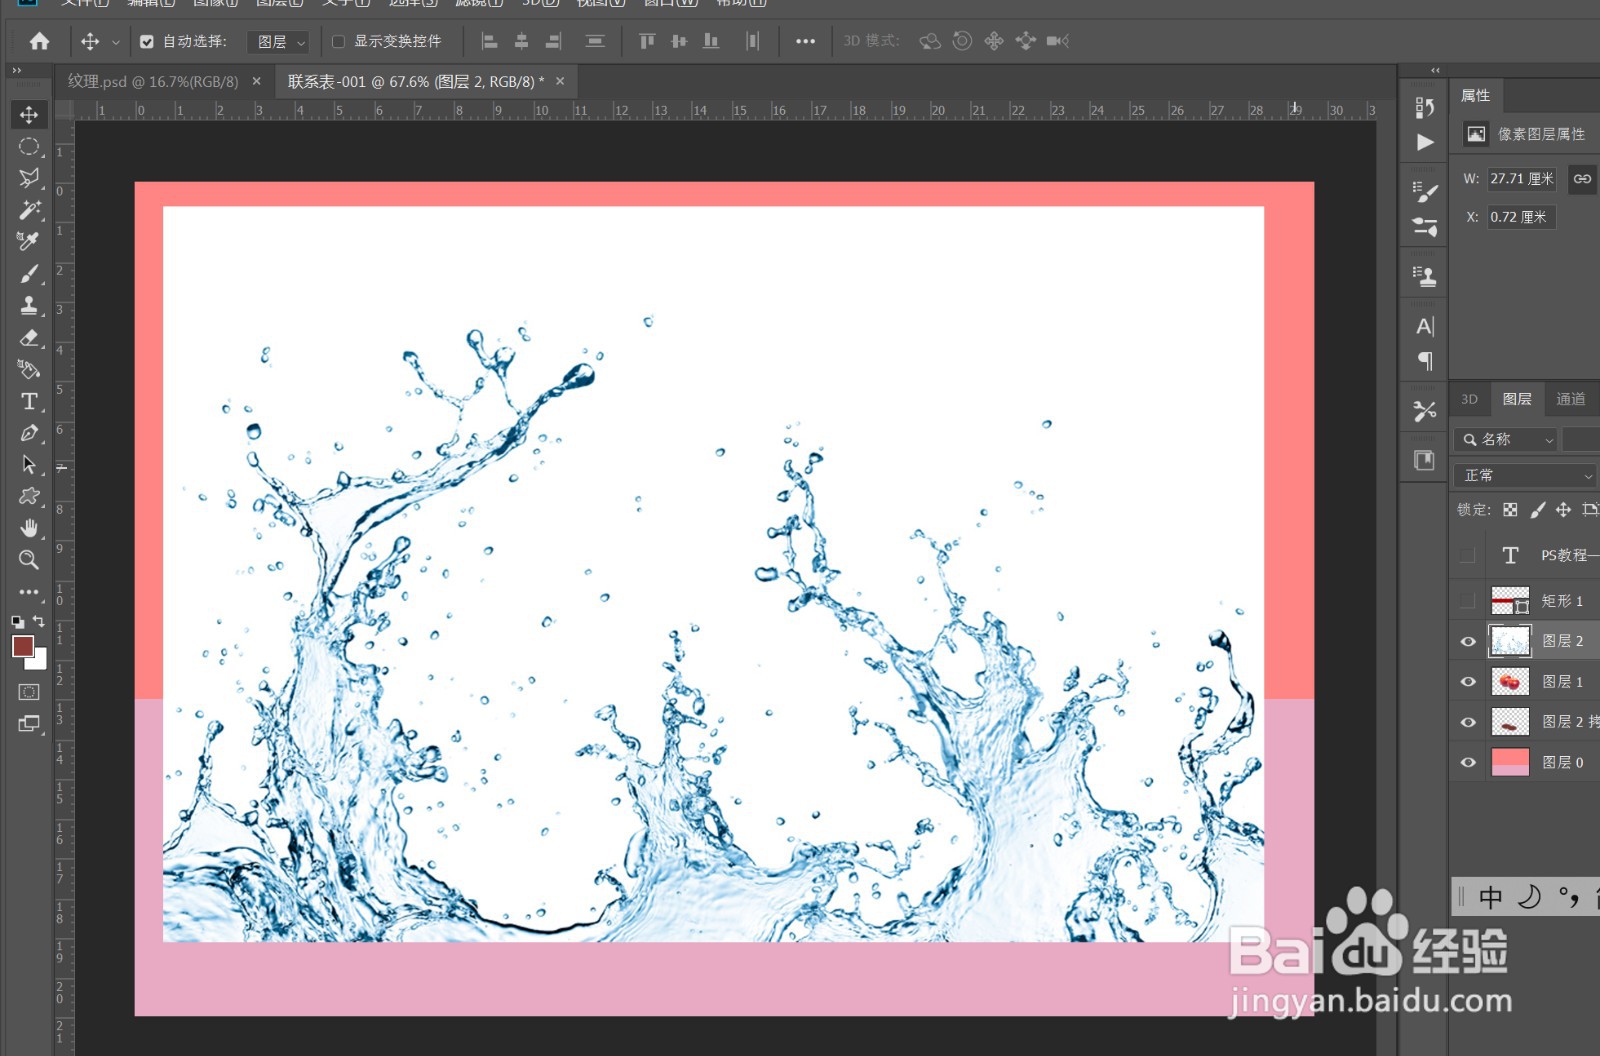Screen dimensions: 1600x1056
Task: Select the Path Selection tool
Action: [x=29, y=465]
